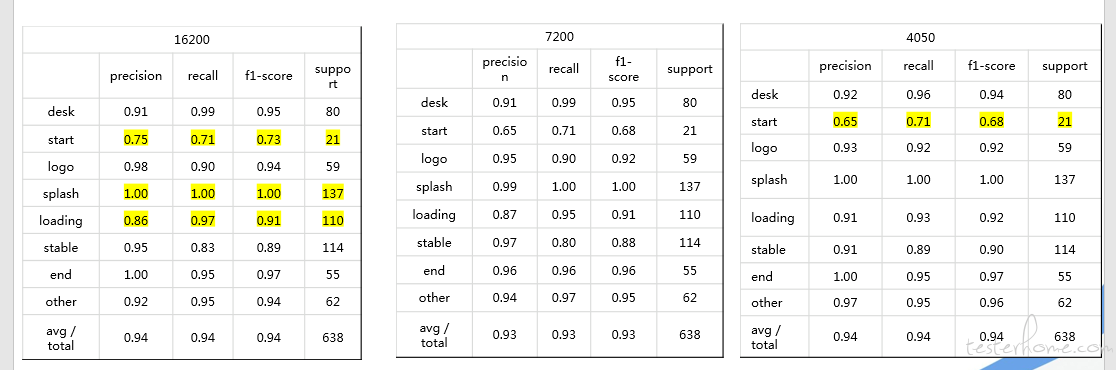Select stable recall 0.80 in 7200 table
Screen dimensions: 1116x370
pos(563,243)
